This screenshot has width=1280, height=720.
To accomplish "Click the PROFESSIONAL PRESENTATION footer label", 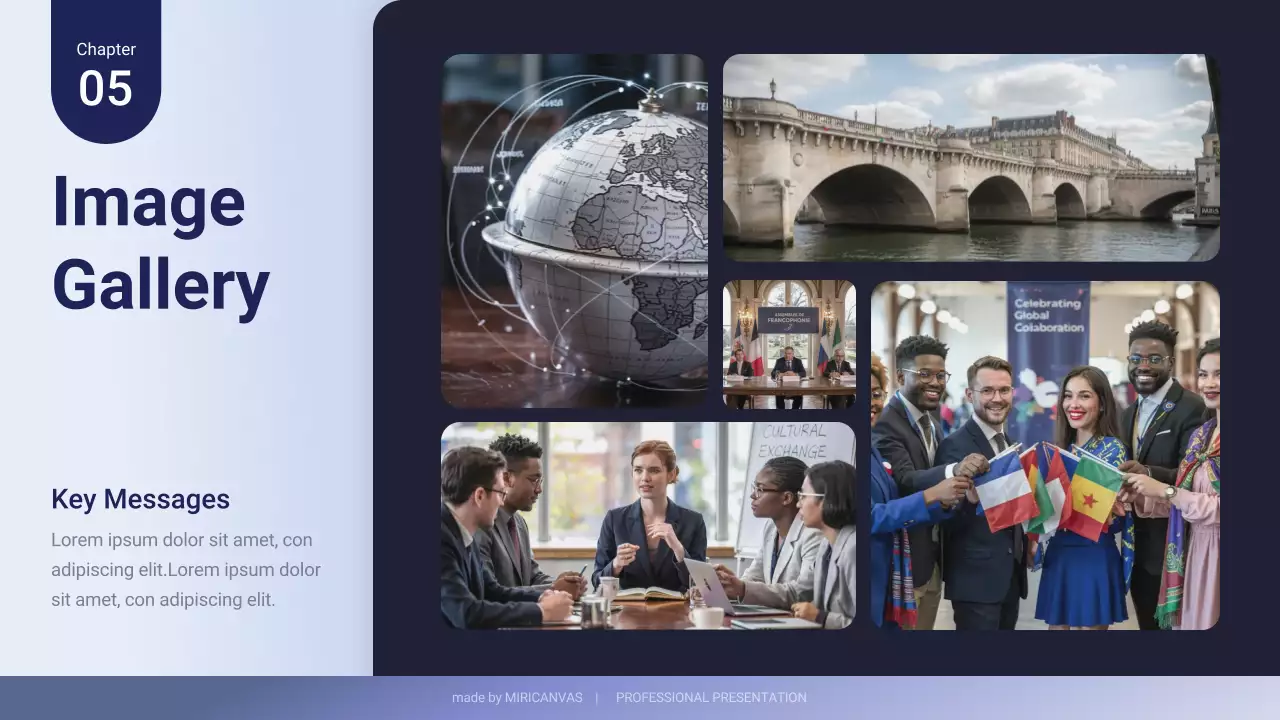I will click(711, 698).
